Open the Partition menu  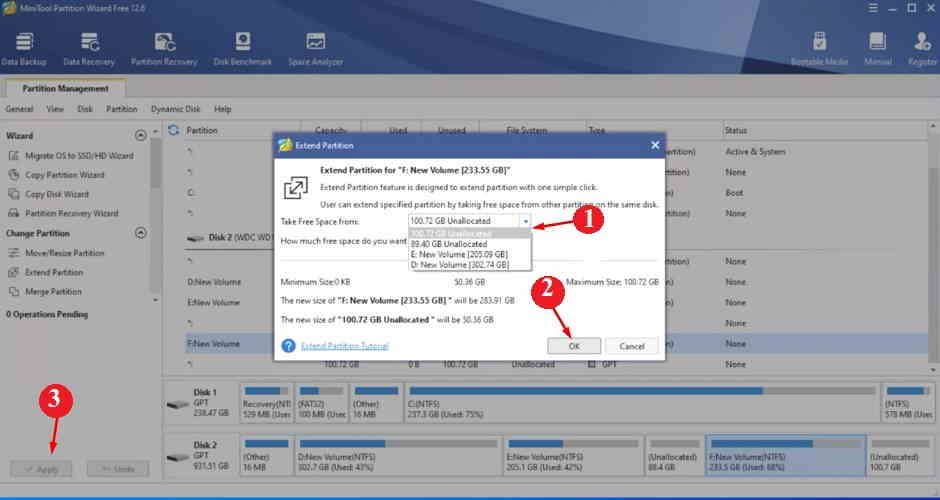click(122, 109)
